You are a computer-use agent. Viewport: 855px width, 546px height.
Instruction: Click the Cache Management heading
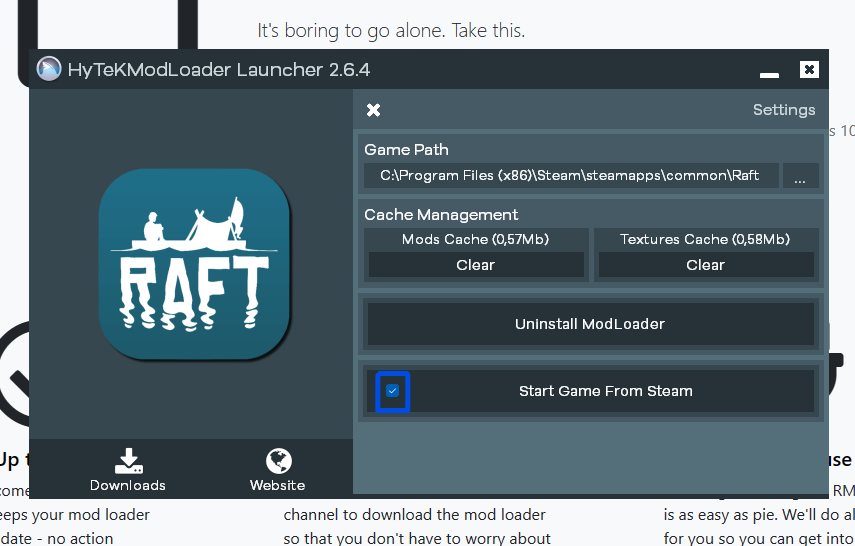(x=441, y=214)
